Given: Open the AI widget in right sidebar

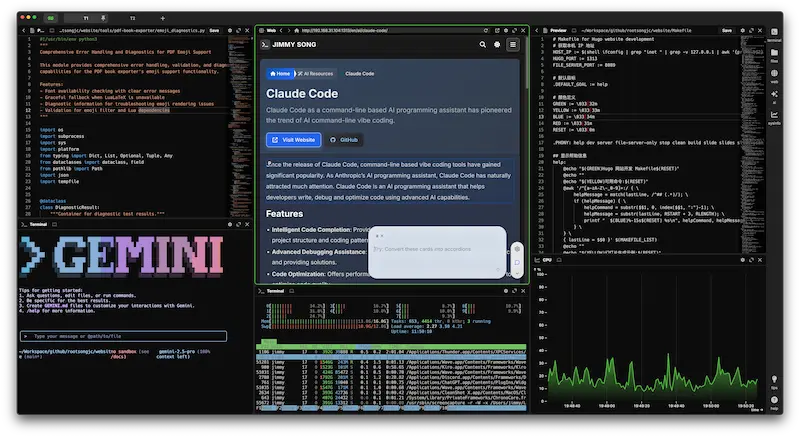Looking at the screenshot, I should click(x=774, y=96).
